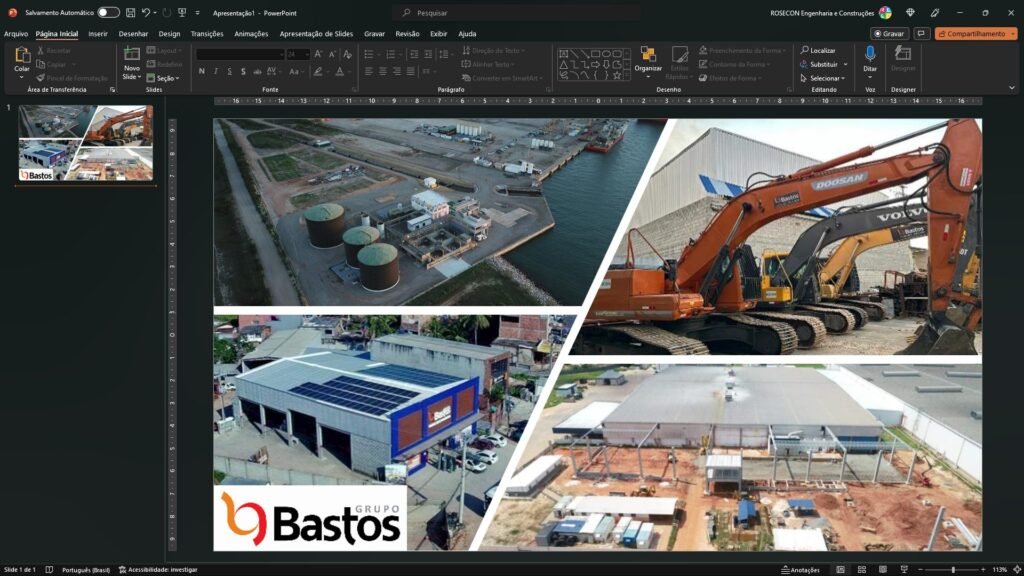Click Compartilhamento share button
The height and width of the screenshot is (576, 1024).
pyautogui.click(x=976, y=33)
